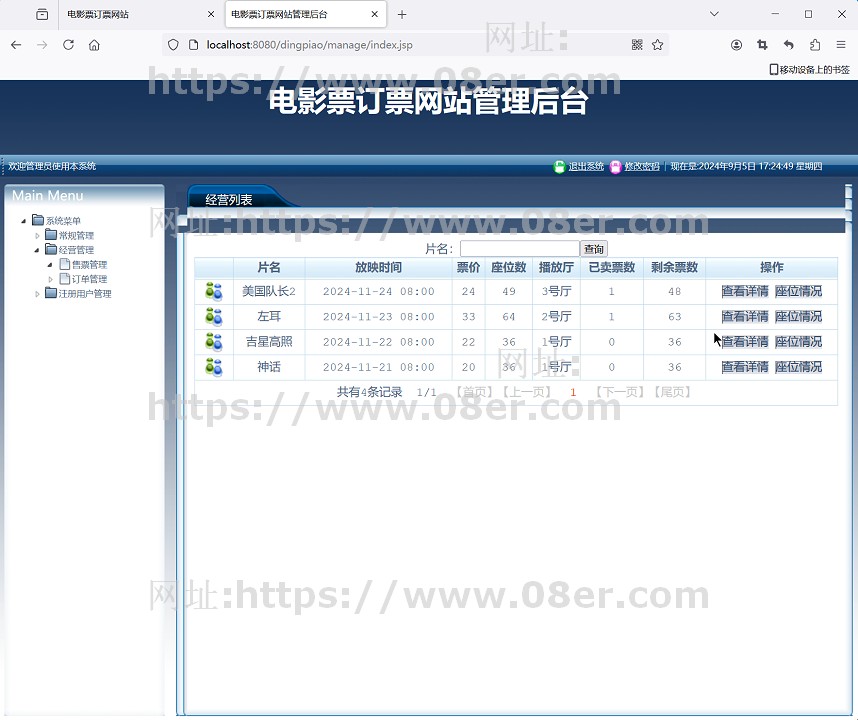Select 经营管理 in the menu tree
This screenshot has width=858, height=720.
77,250
